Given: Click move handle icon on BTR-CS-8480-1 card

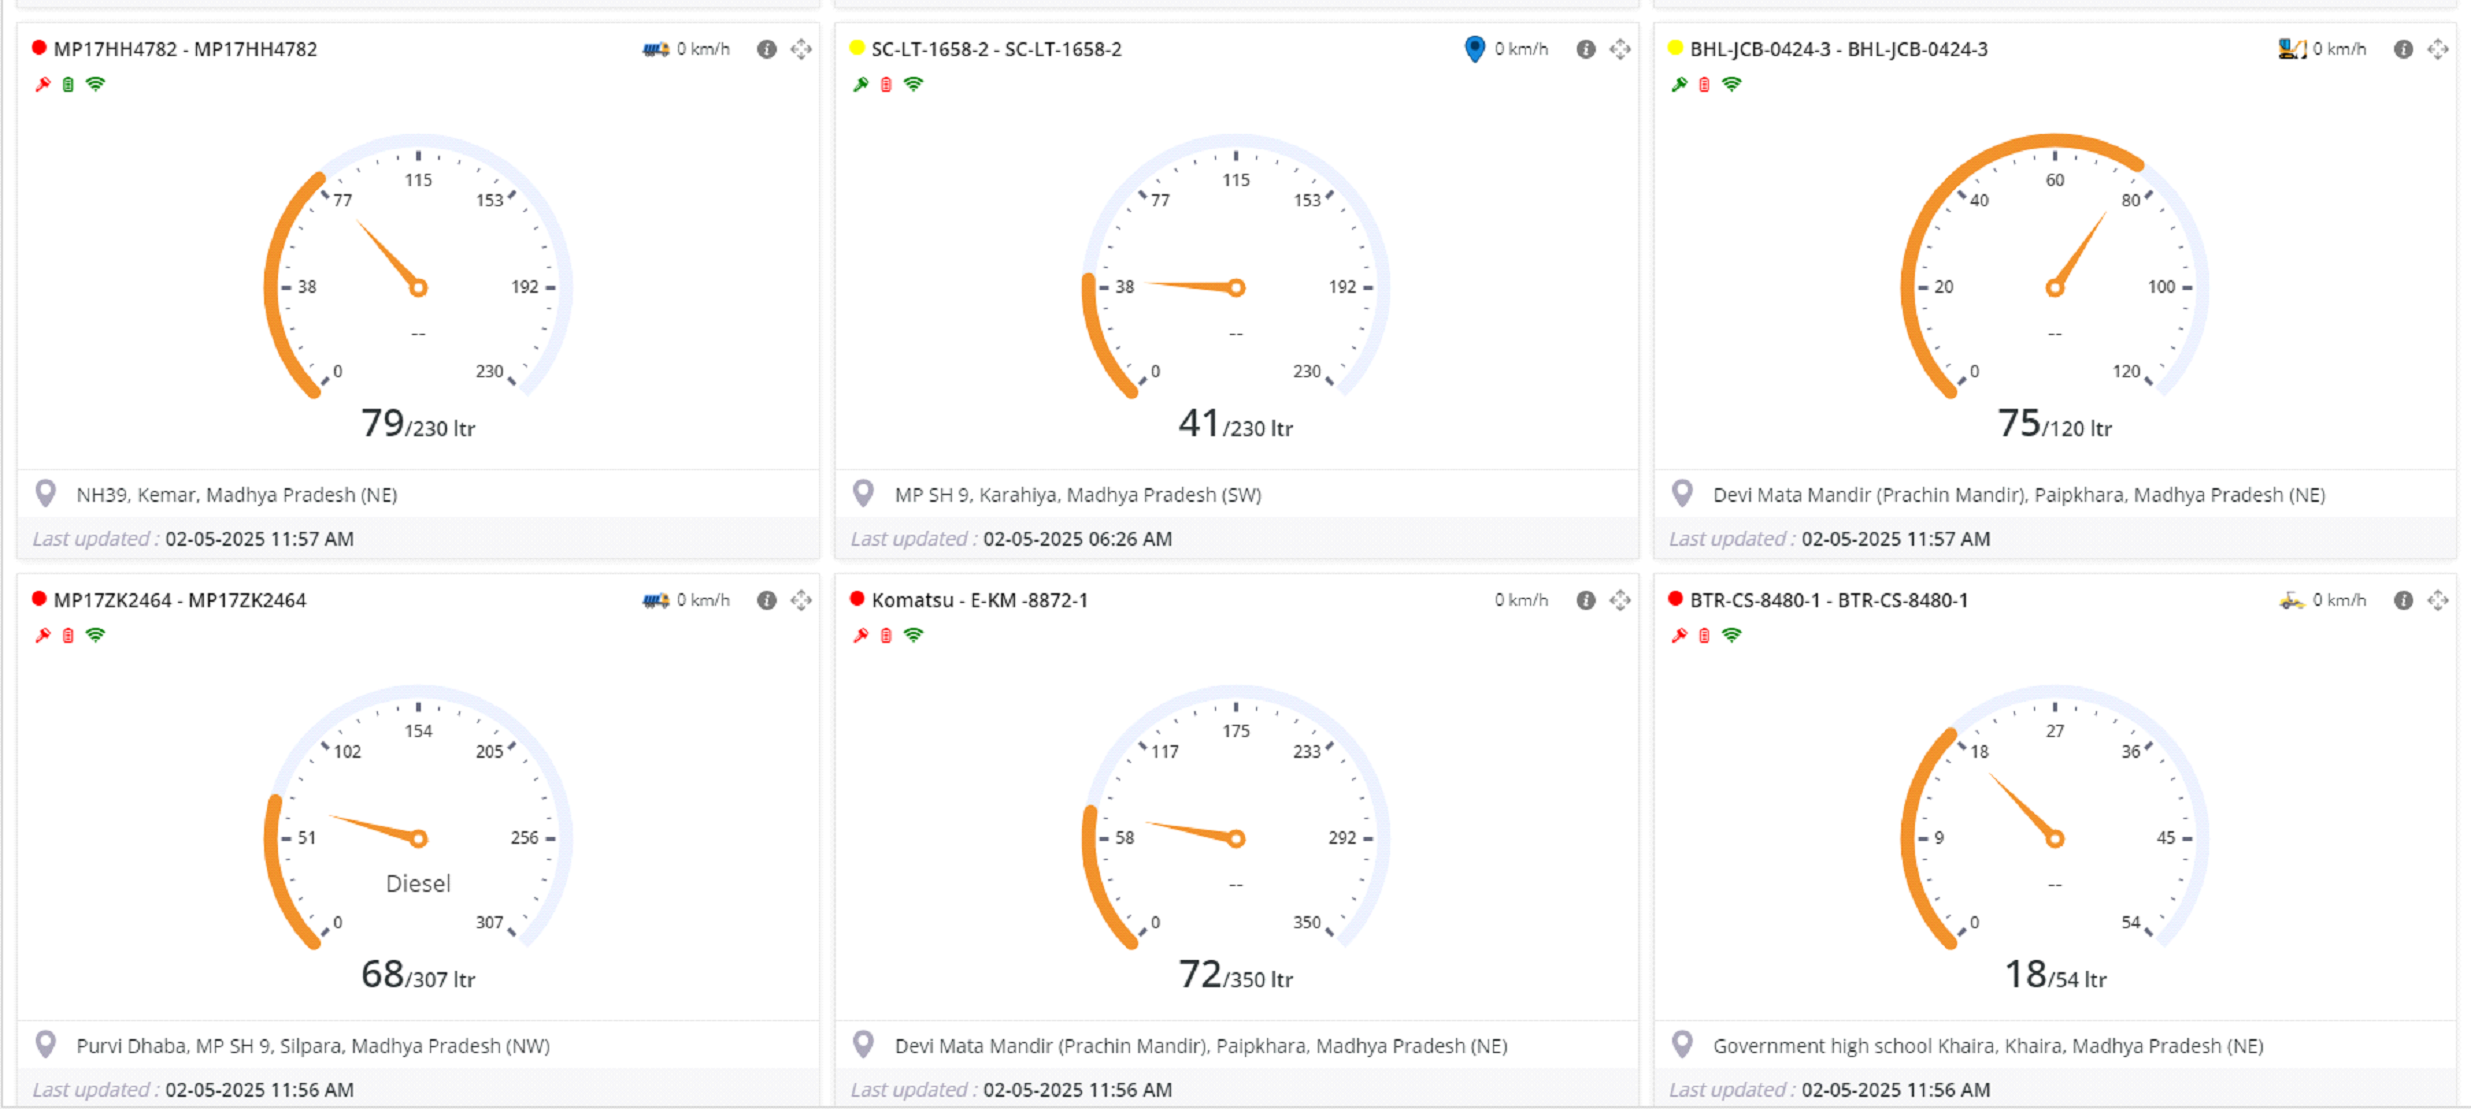Looking at the screenshot, I should point(2438,600).
